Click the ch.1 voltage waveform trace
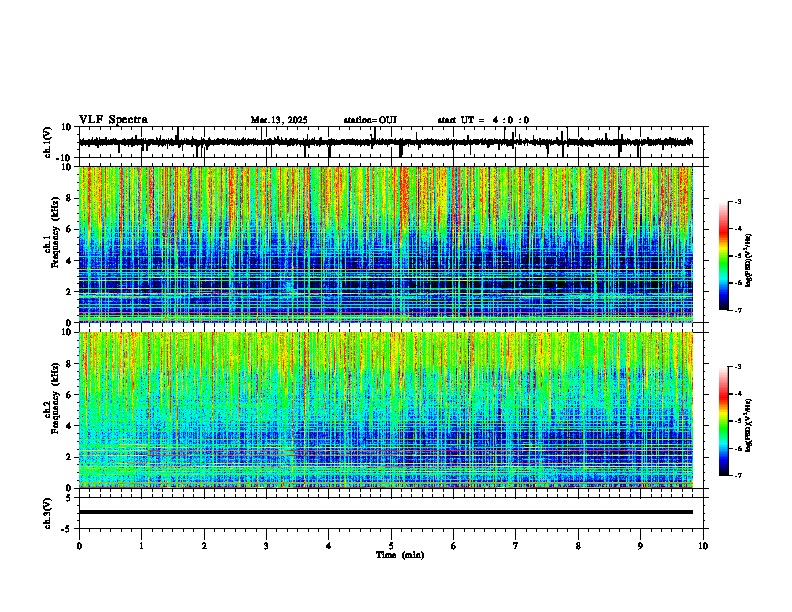Screen dimensions: 792x612 (x=385, y=142)
